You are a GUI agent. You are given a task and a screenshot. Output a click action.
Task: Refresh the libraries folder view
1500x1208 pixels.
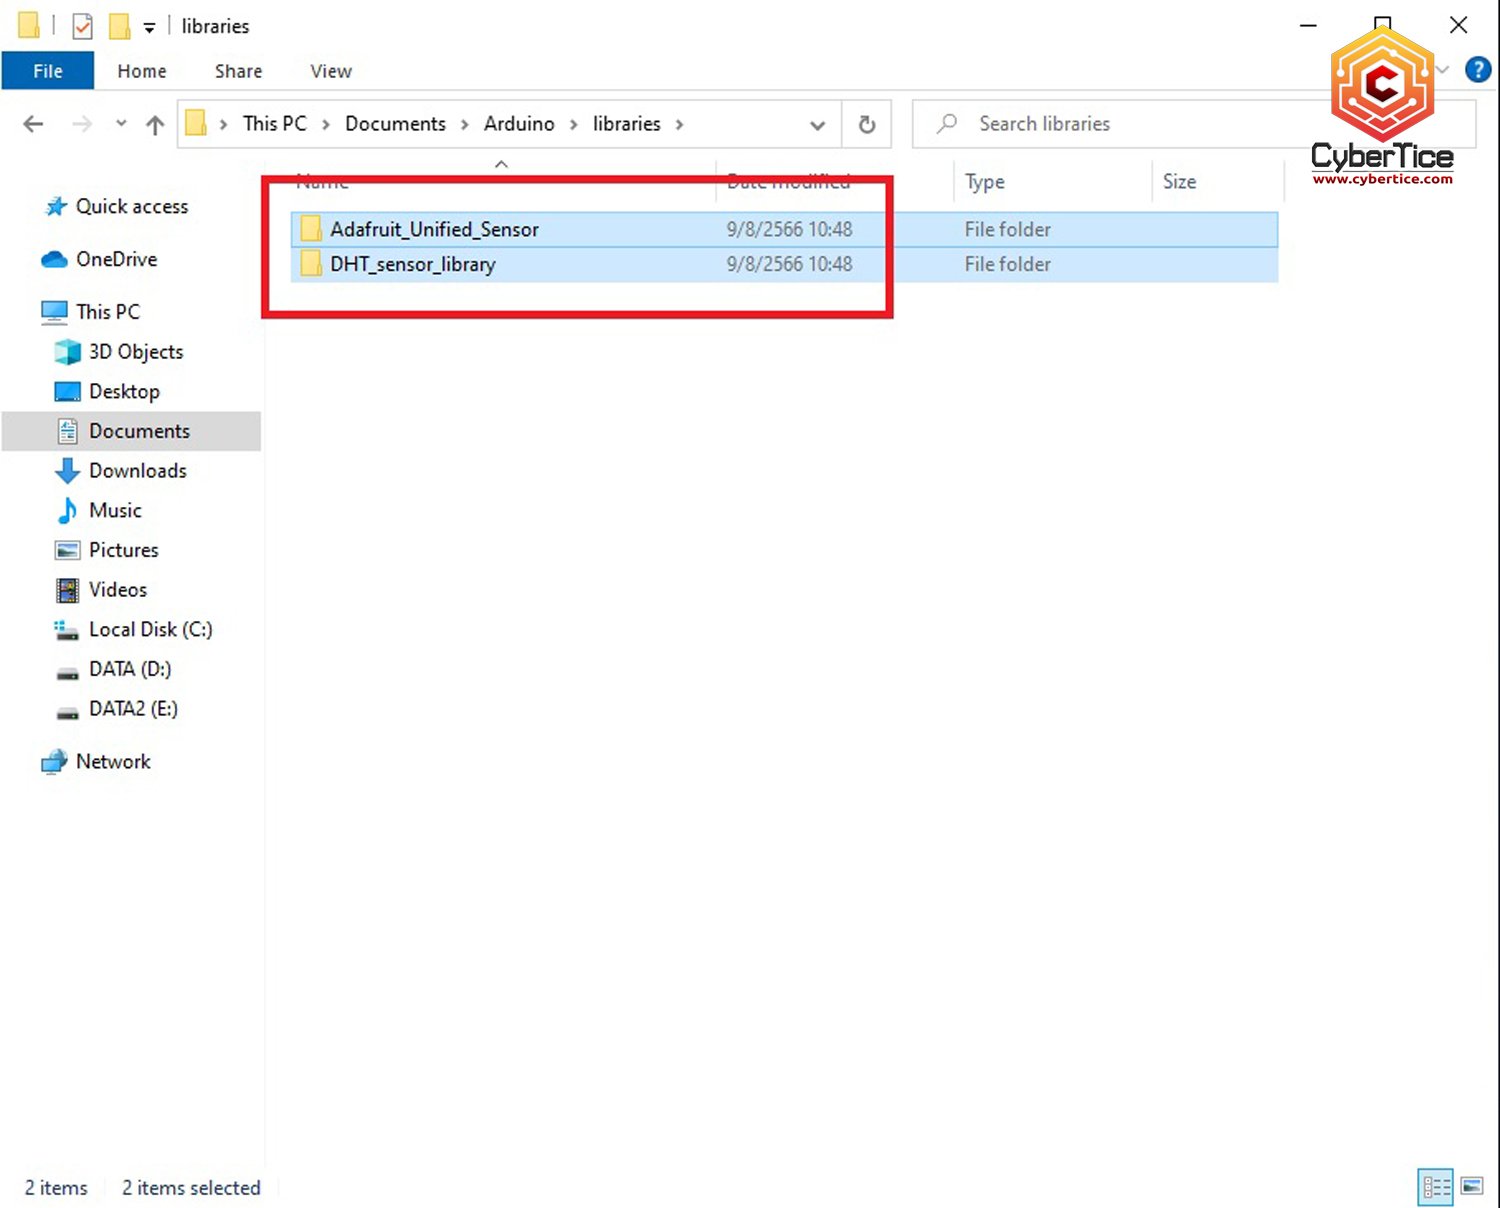coord(867,124)
